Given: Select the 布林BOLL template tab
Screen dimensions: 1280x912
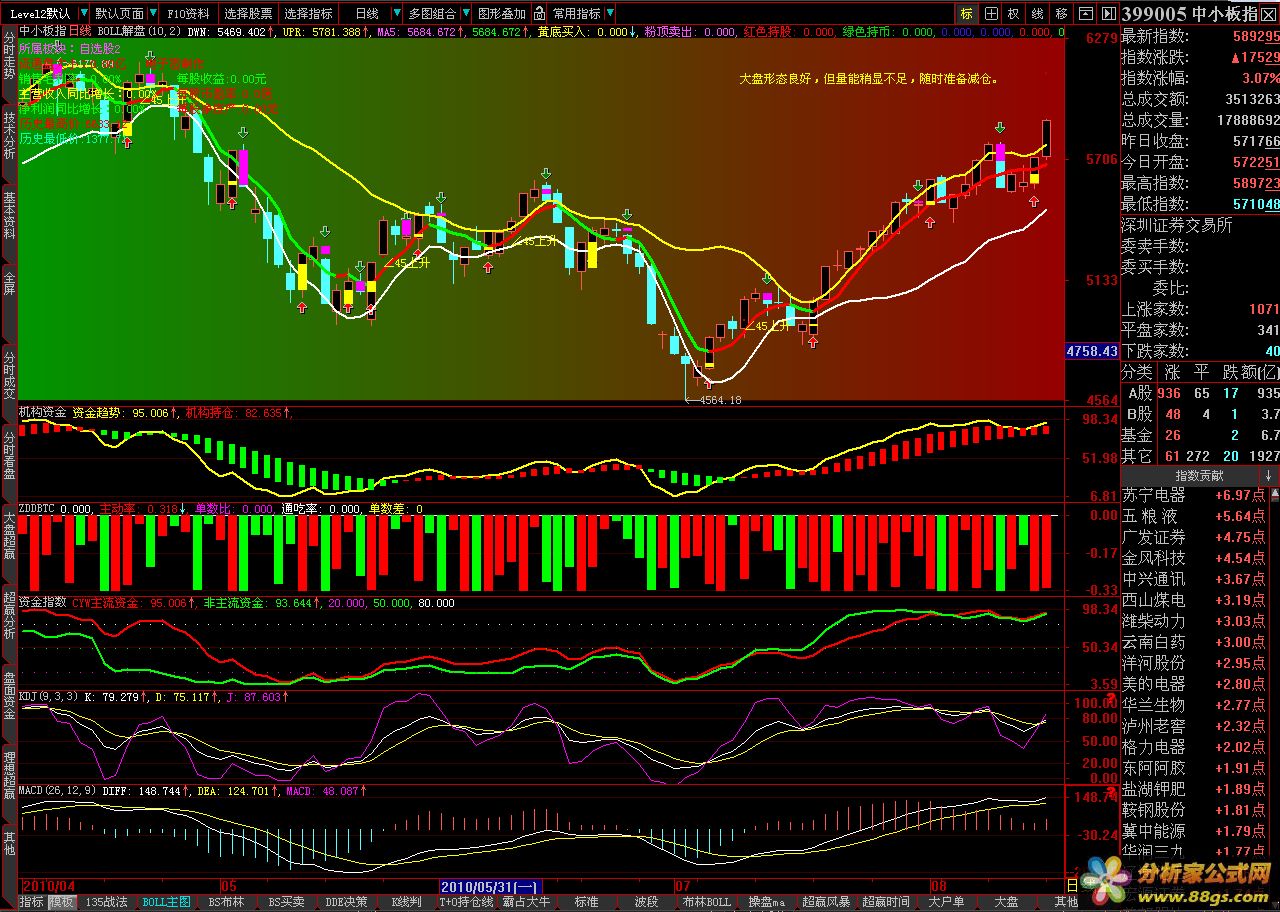Looking at the screenshot, I should 706,901.
